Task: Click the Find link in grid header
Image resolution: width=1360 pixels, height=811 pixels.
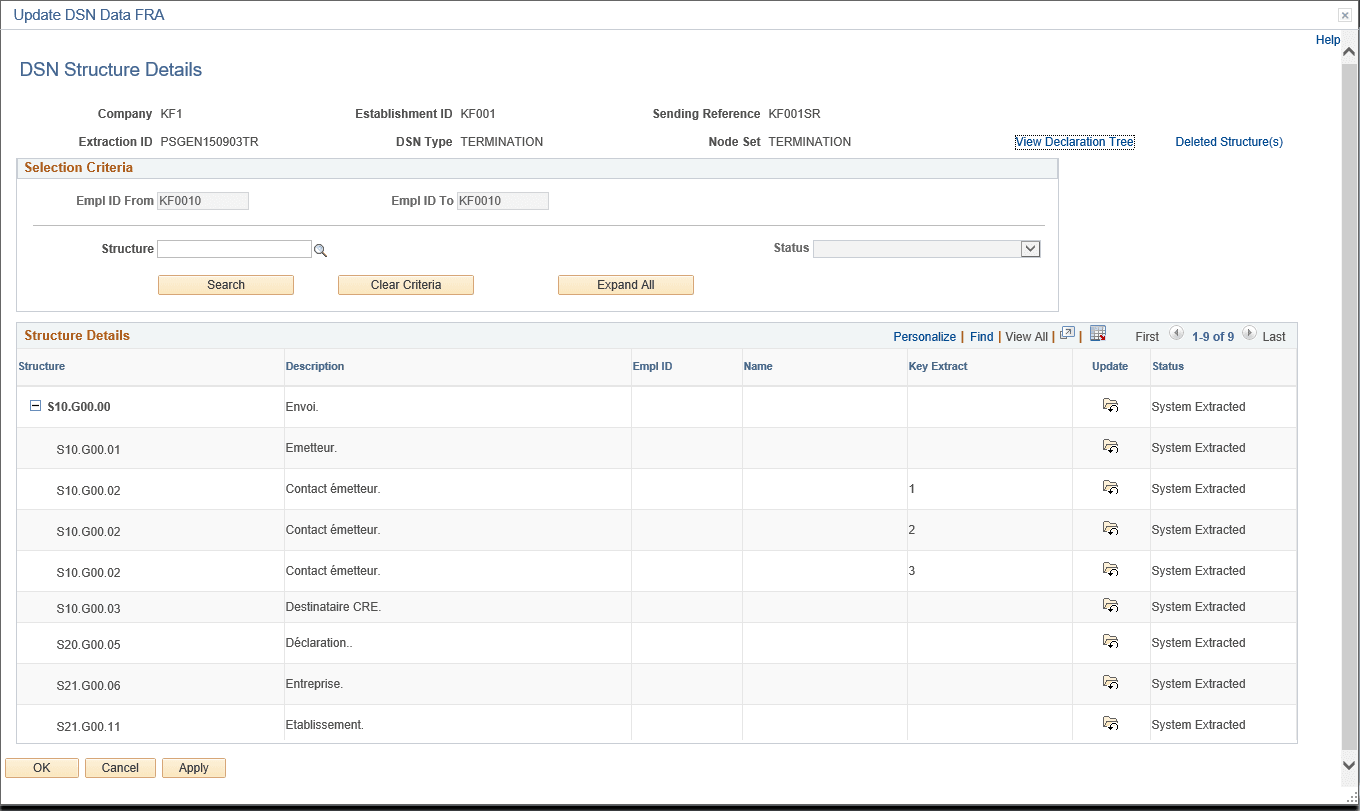Action: 982,337
